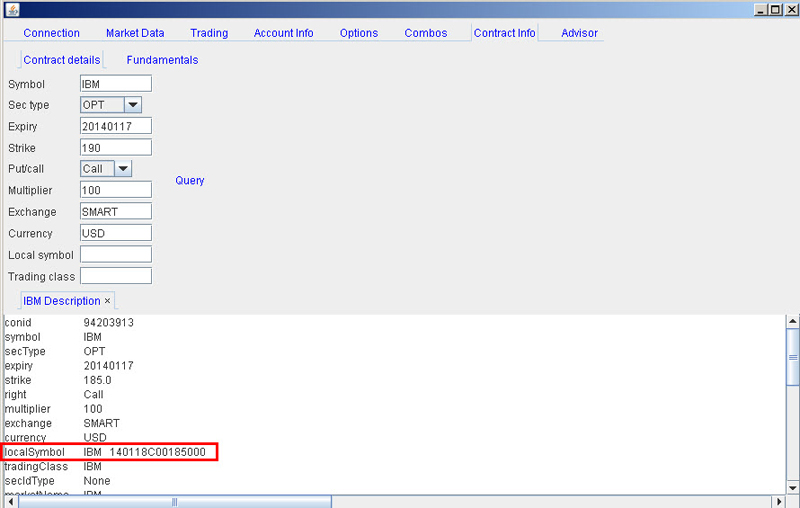Click the vertical scrollbar down arrow
The width and height of the screenshot is (800, 508).
pos(792,487)
